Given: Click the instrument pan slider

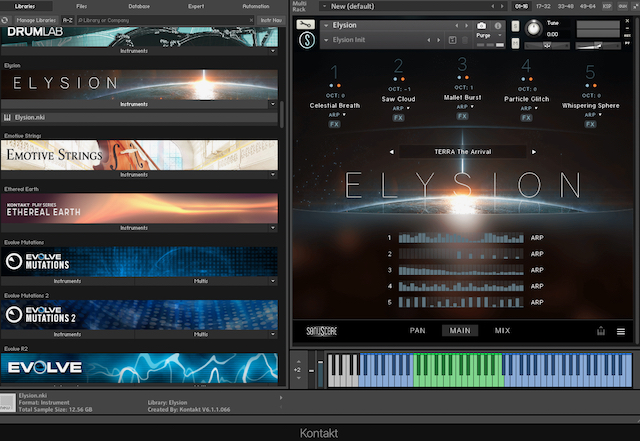Looking at the screenshot, I should [547, 46].
